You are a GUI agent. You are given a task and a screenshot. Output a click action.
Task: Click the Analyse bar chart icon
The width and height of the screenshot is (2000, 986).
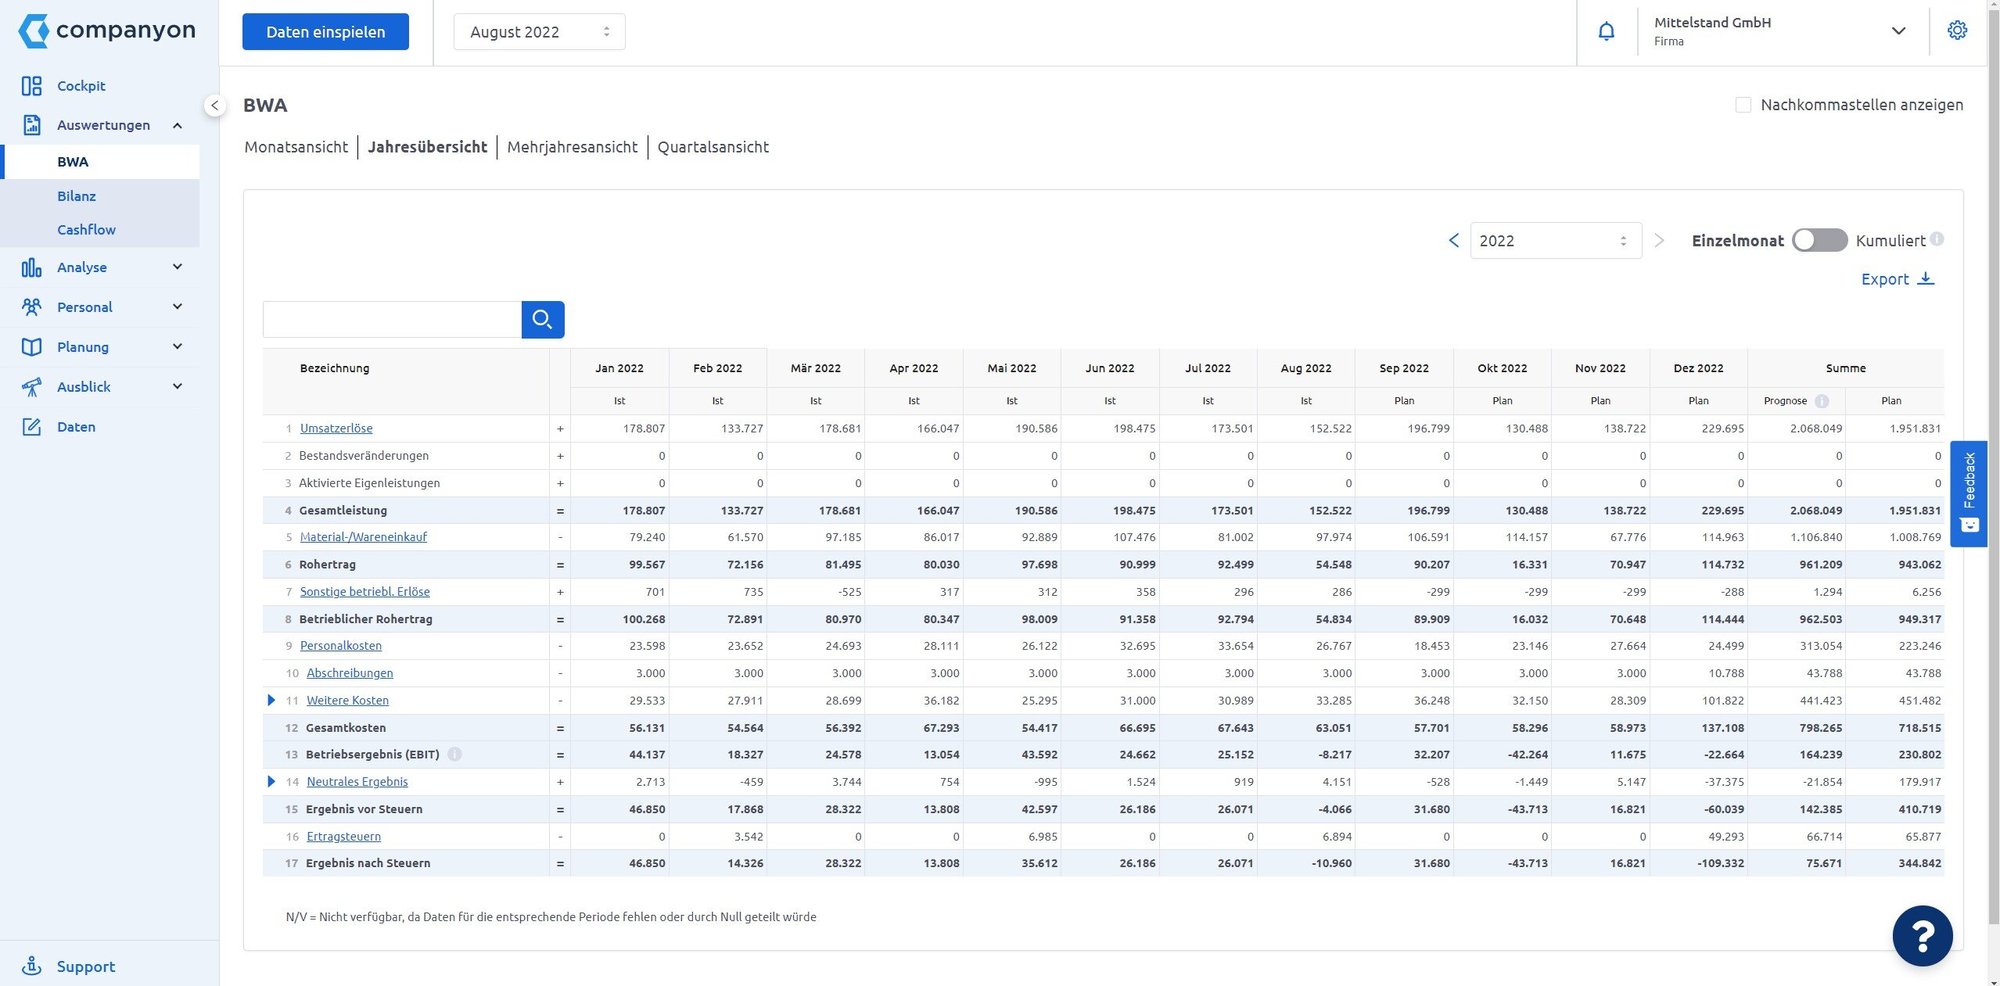tap(32, 267)
